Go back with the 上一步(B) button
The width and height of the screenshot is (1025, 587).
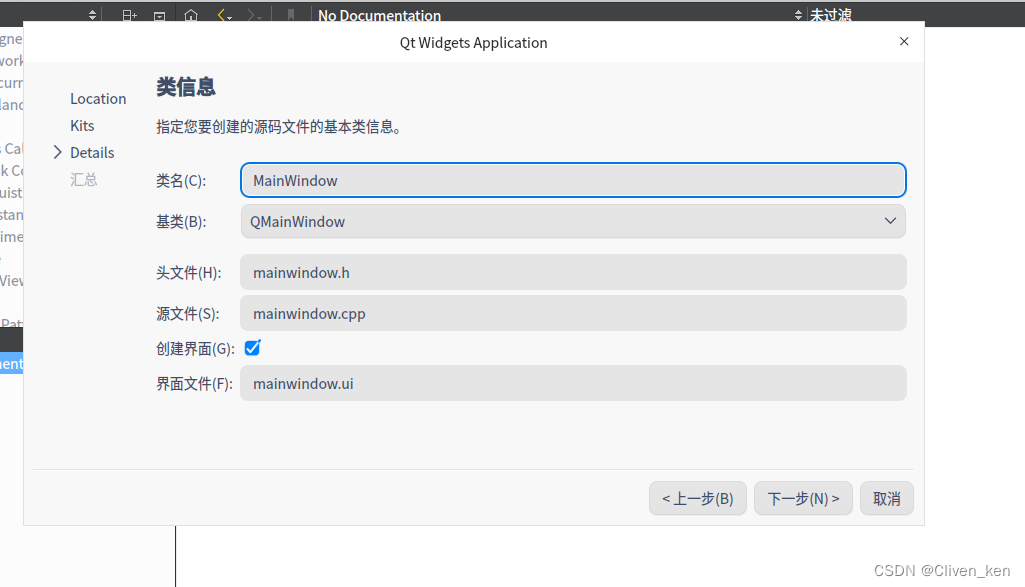click(697, 499)
